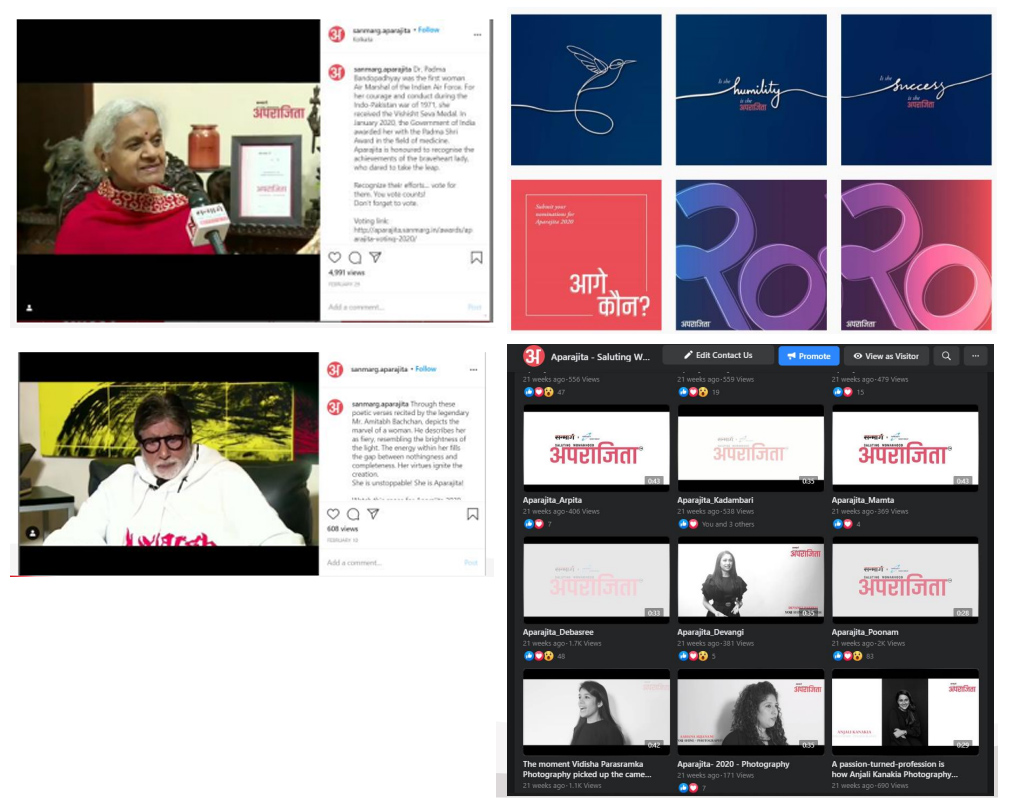Open comments on the Padma Bandopadhyay post
The image size is (1013, 798).
pyautogui.click(x=355, y=257)
